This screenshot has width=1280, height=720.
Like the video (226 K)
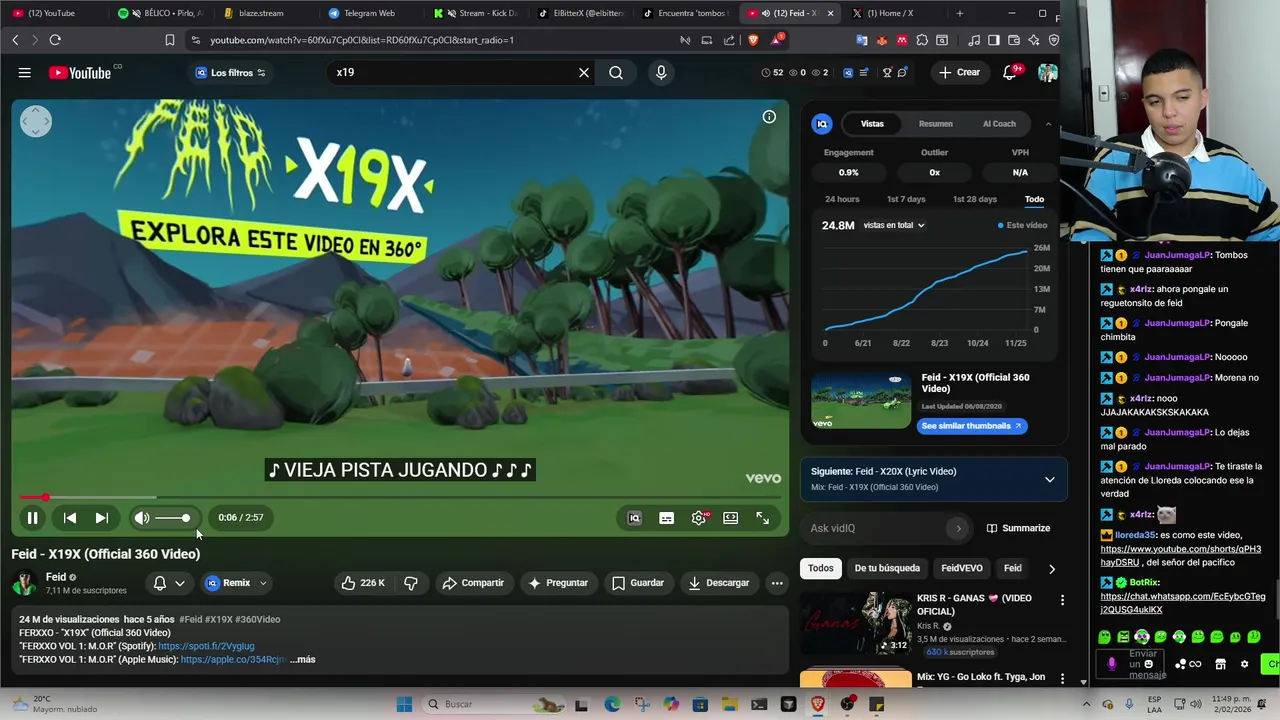point(362,583)
